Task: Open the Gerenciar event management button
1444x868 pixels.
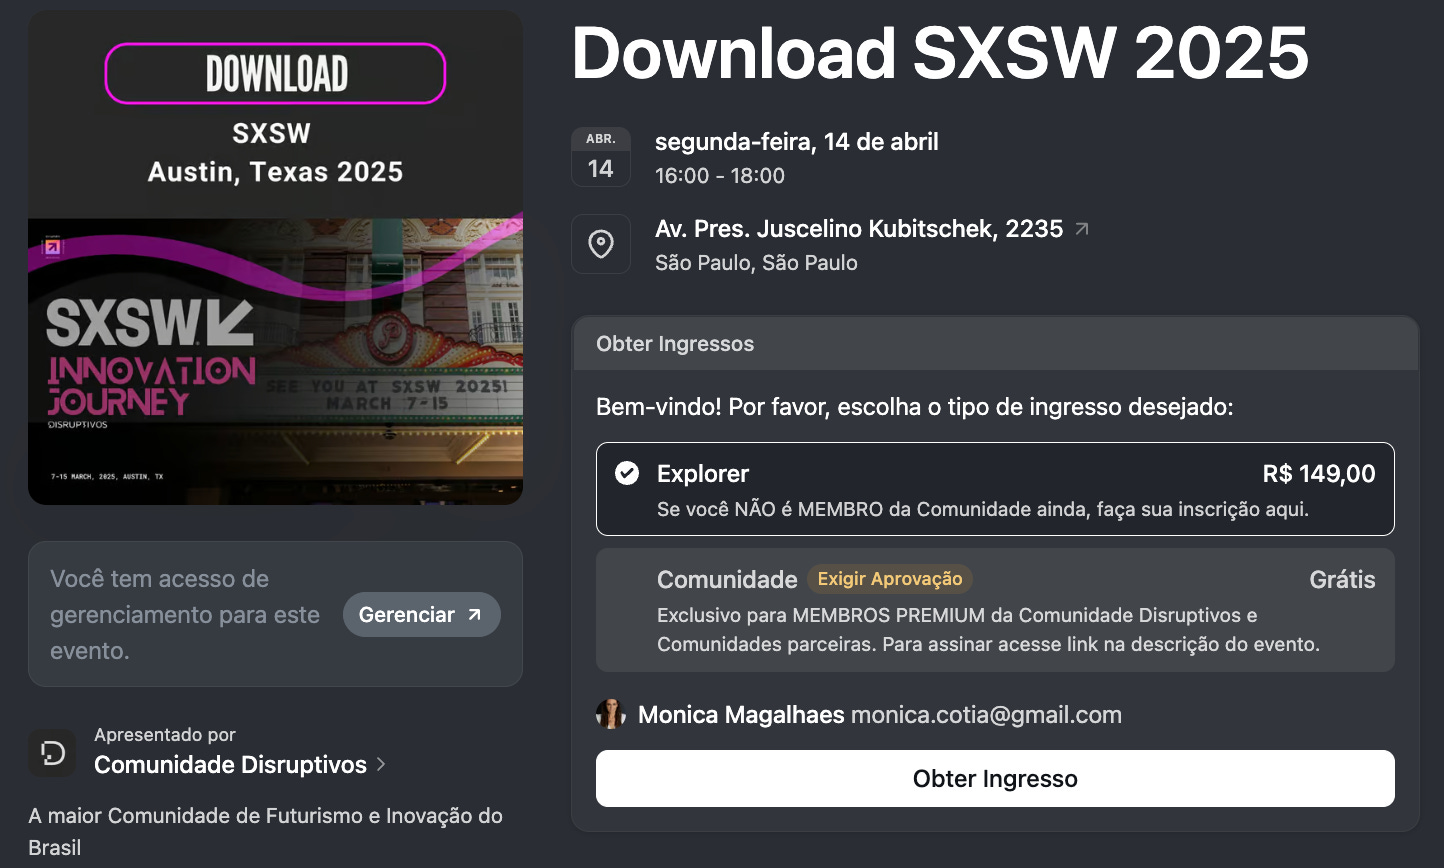Action: (421, 615)
